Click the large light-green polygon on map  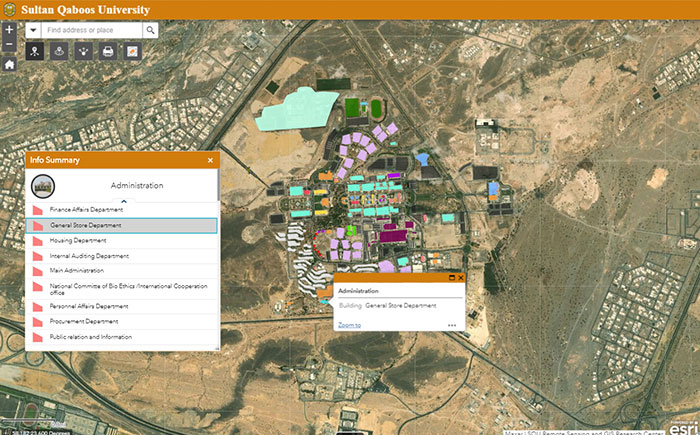click(297, 110)
